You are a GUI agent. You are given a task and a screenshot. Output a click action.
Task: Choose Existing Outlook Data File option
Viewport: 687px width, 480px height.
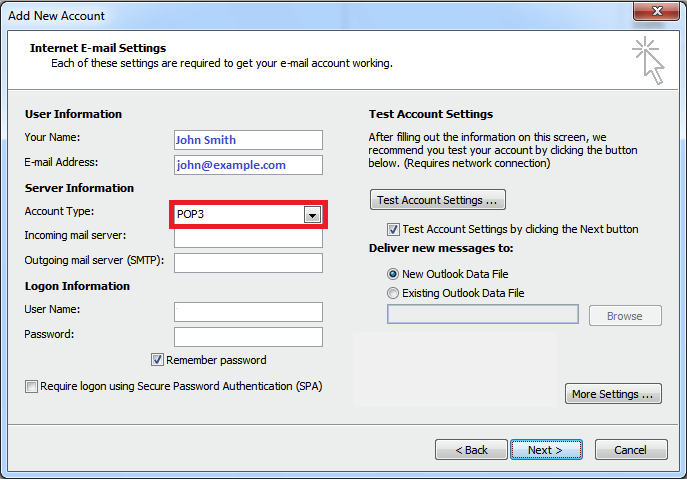click(x=393, y=293)
